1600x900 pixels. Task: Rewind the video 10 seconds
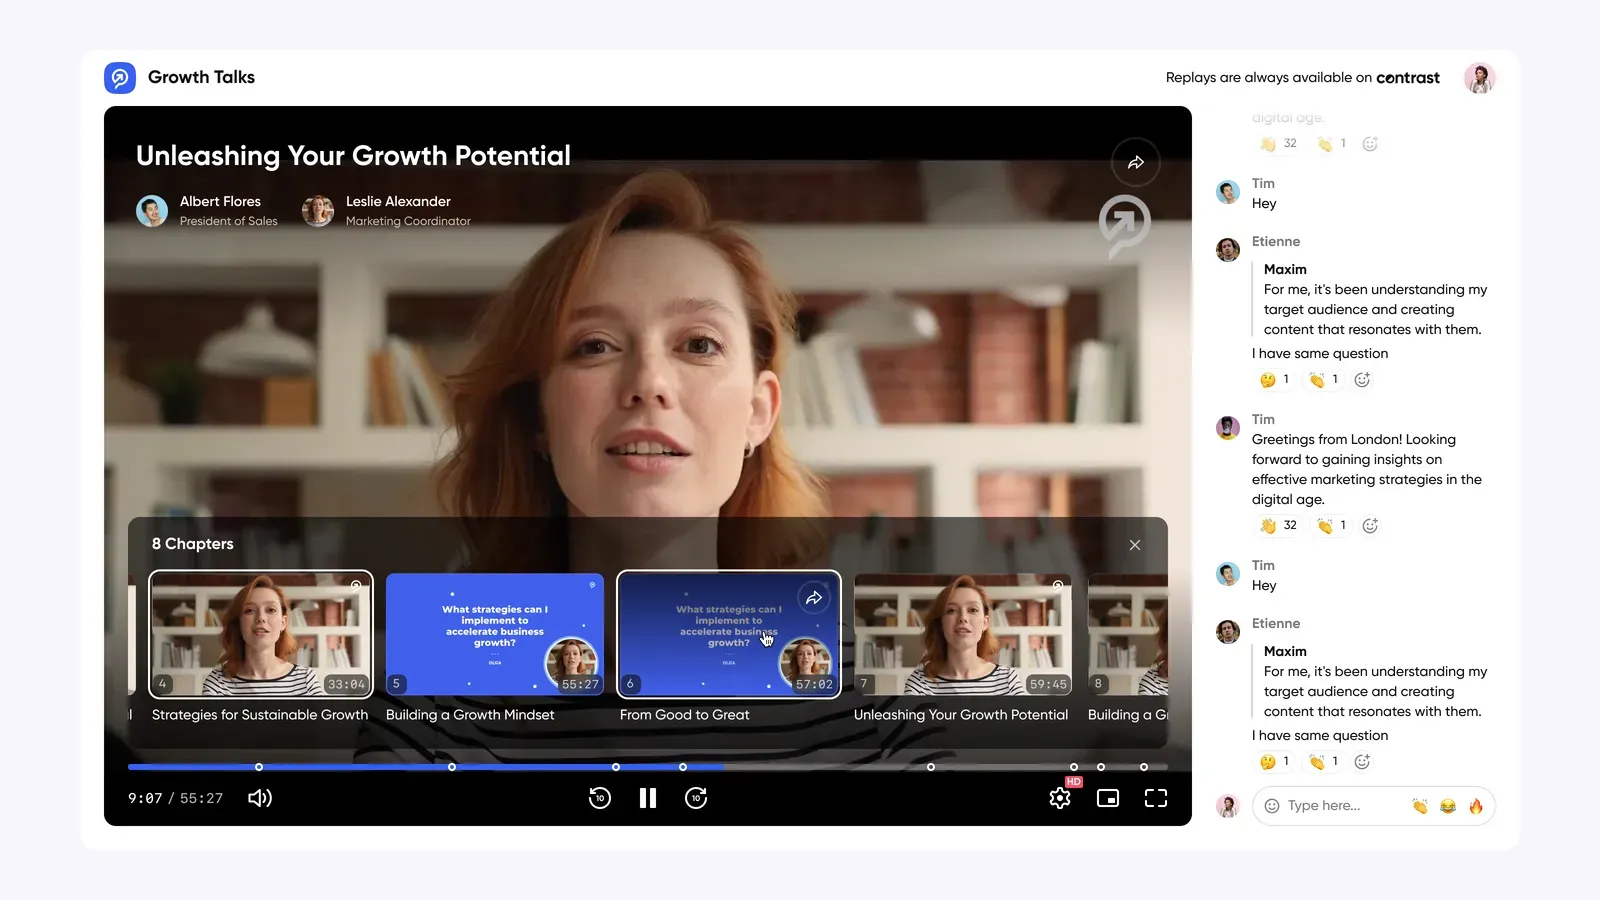pos(598,798)
